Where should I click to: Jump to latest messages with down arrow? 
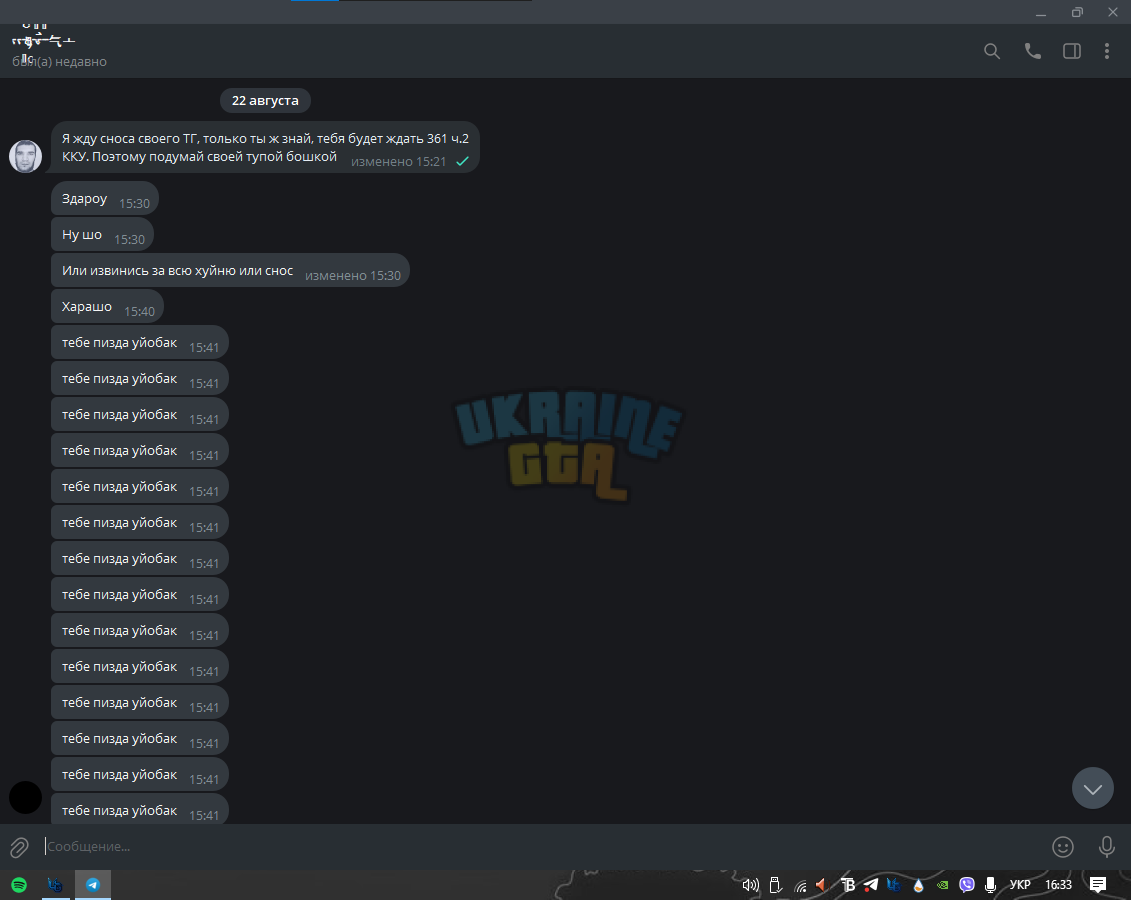[x=1093, y=788]
